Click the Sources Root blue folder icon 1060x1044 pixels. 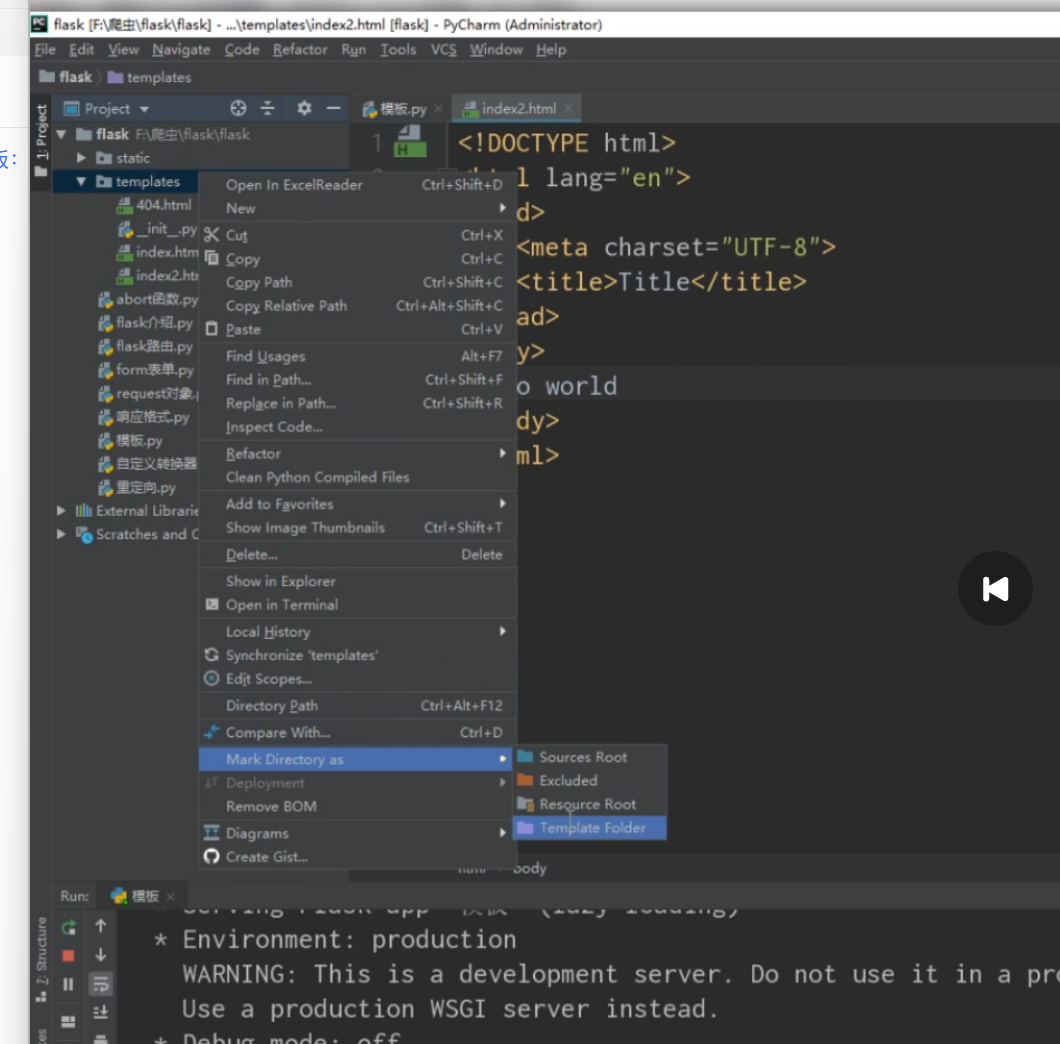[525, 757]
